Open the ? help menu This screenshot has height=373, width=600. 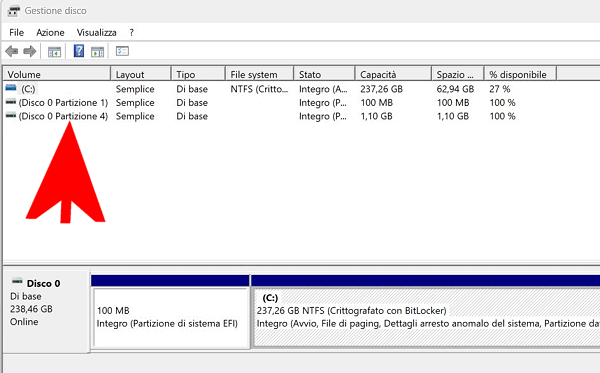(131, 33)
